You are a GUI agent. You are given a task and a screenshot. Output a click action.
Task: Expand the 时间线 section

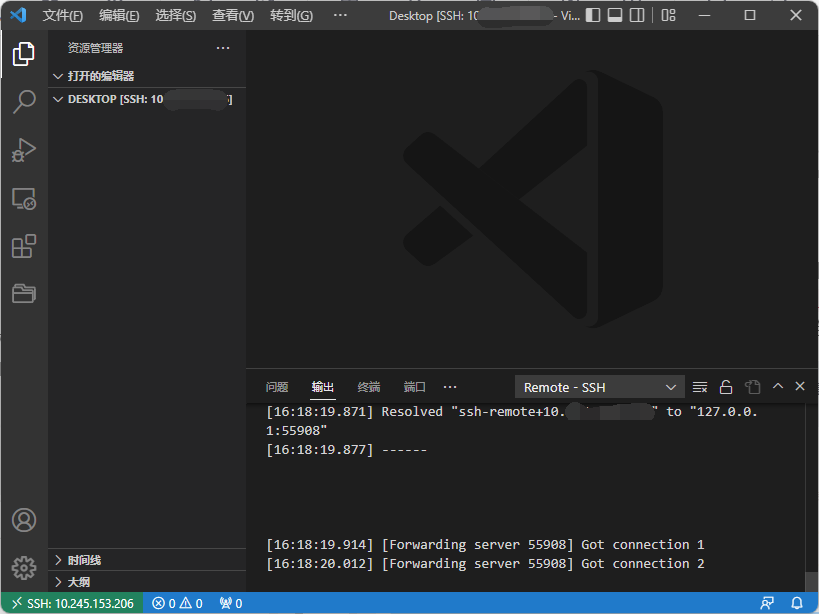(147, 560)
